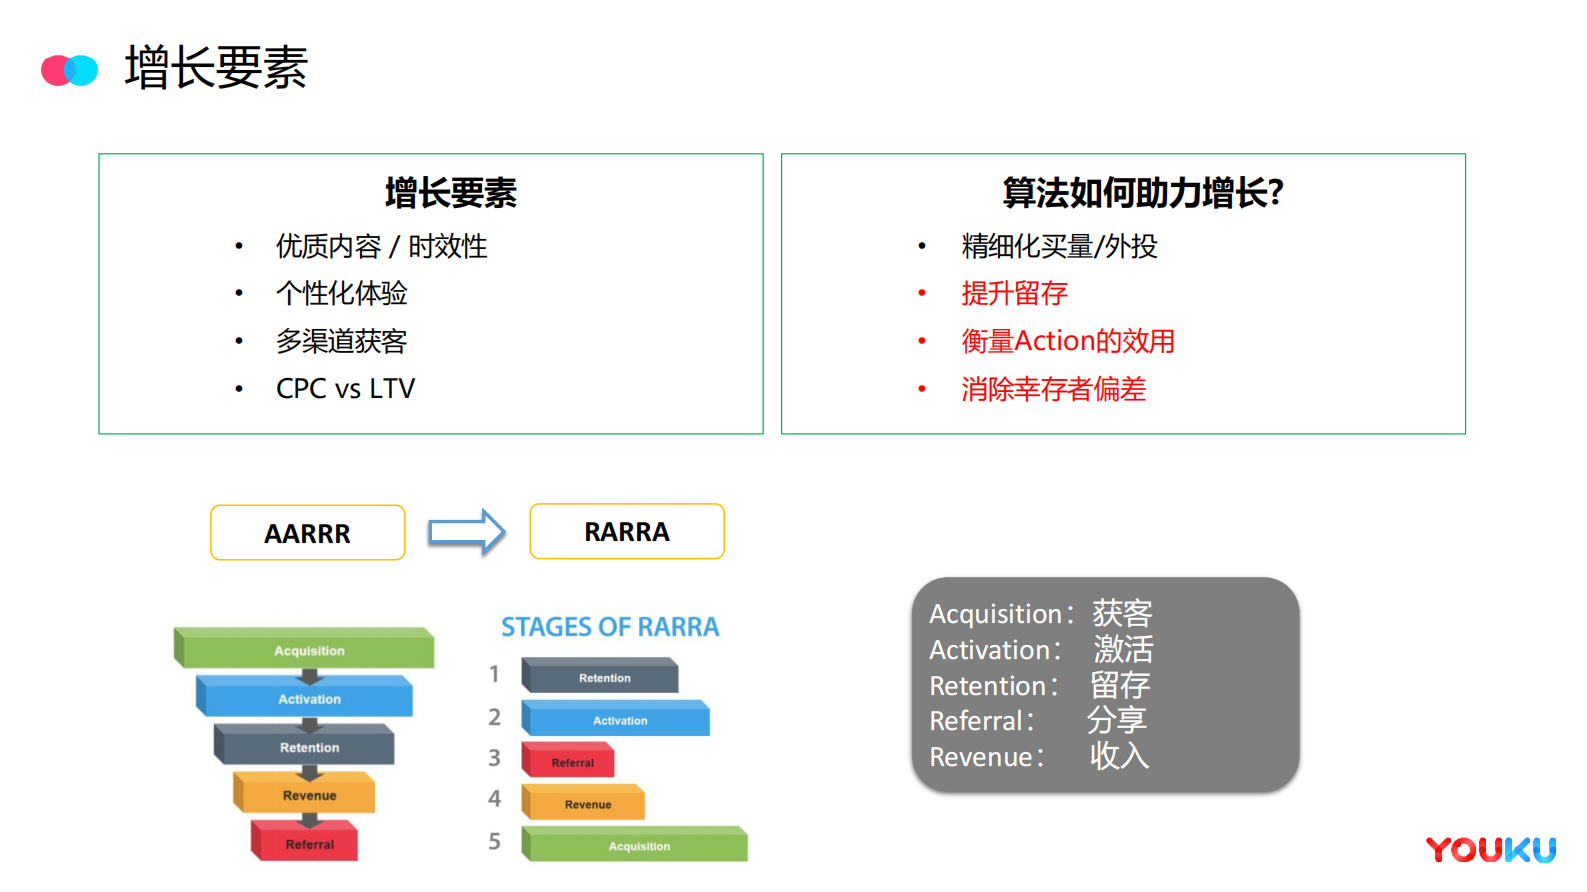Click the YOUKU logo
This screenshot has height=892, width=1587.
pos(1491,849)
